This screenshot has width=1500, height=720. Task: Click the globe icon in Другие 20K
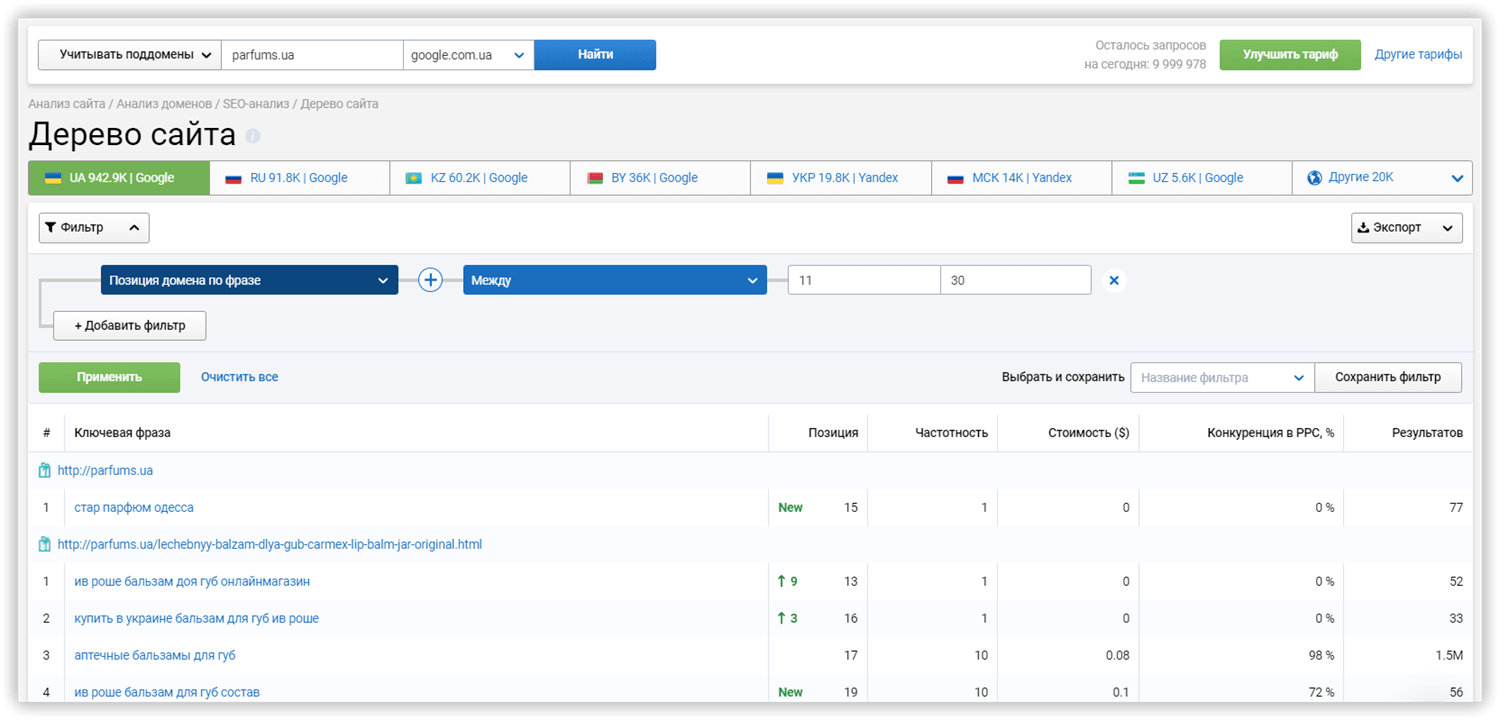pos(1315,178)
